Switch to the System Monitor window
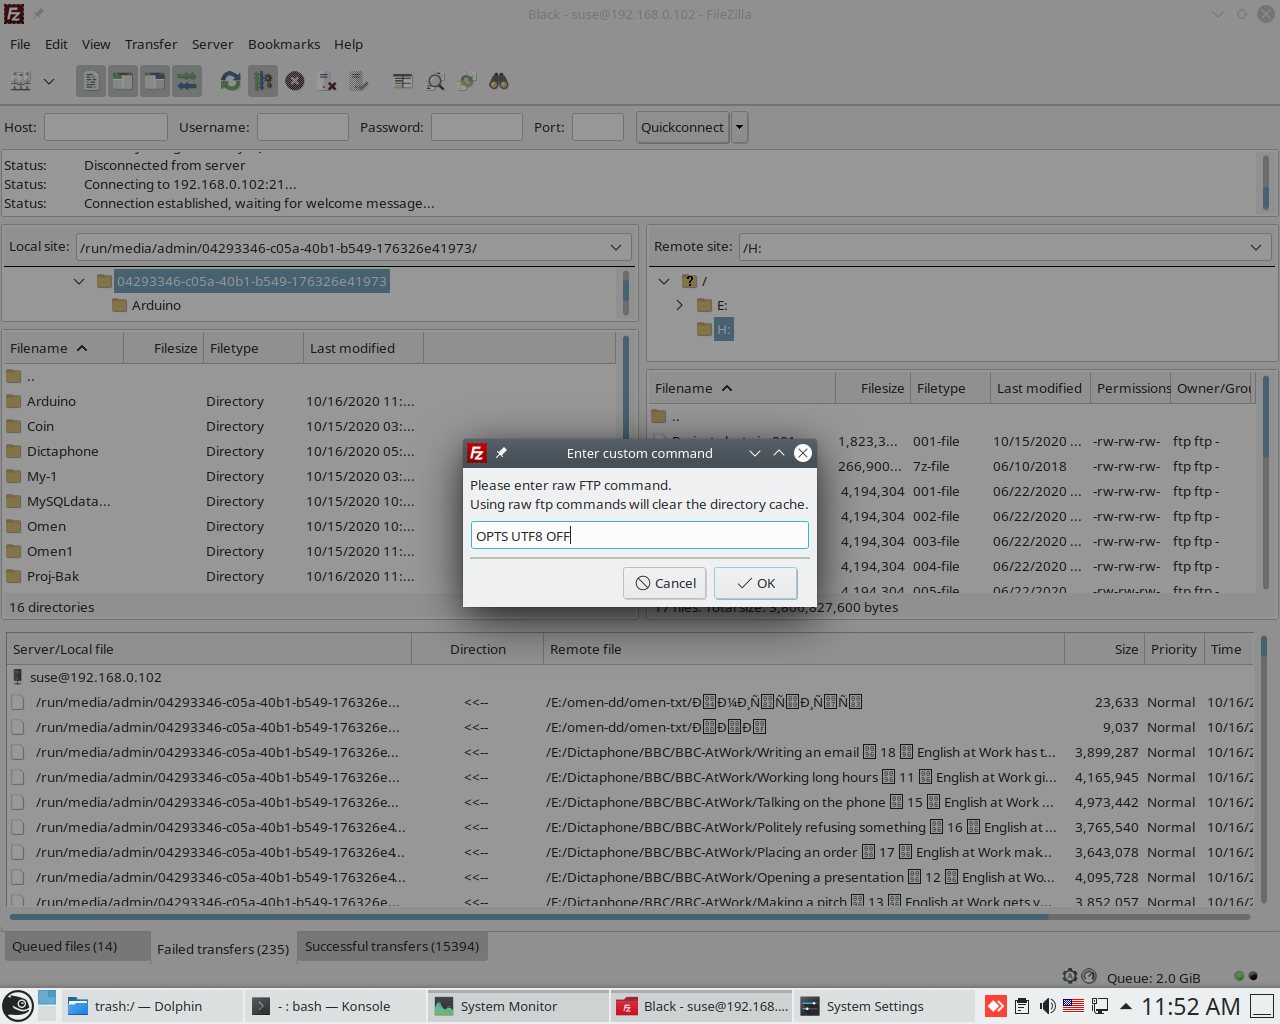 click(518, 1006)
